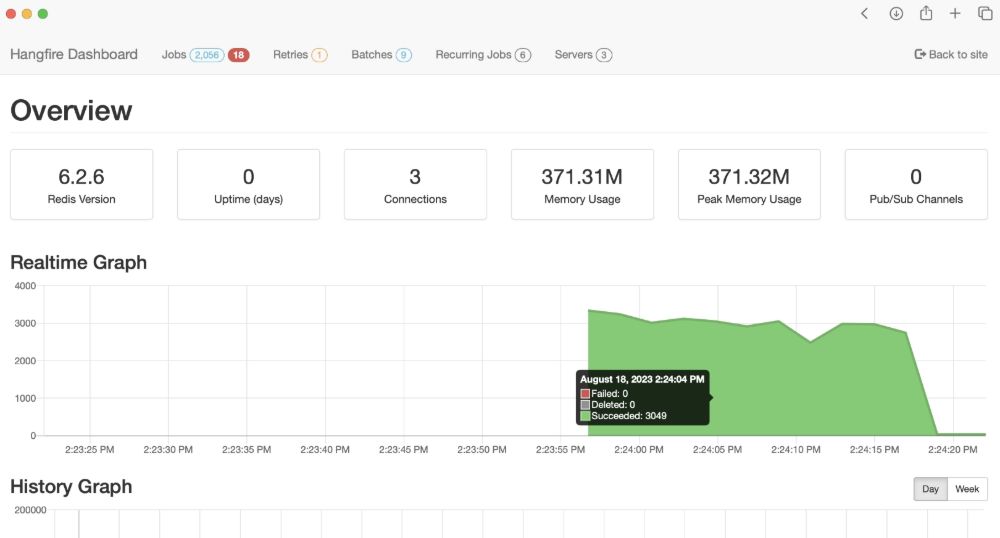
Task: Click green Succeeded legend swatch in tooltip
Action: [x=585, y=416]
